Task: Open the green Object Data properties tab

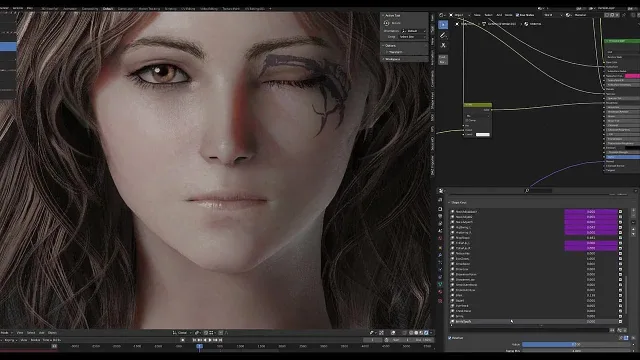Action: pyautogui.click(x=440, y=284)
